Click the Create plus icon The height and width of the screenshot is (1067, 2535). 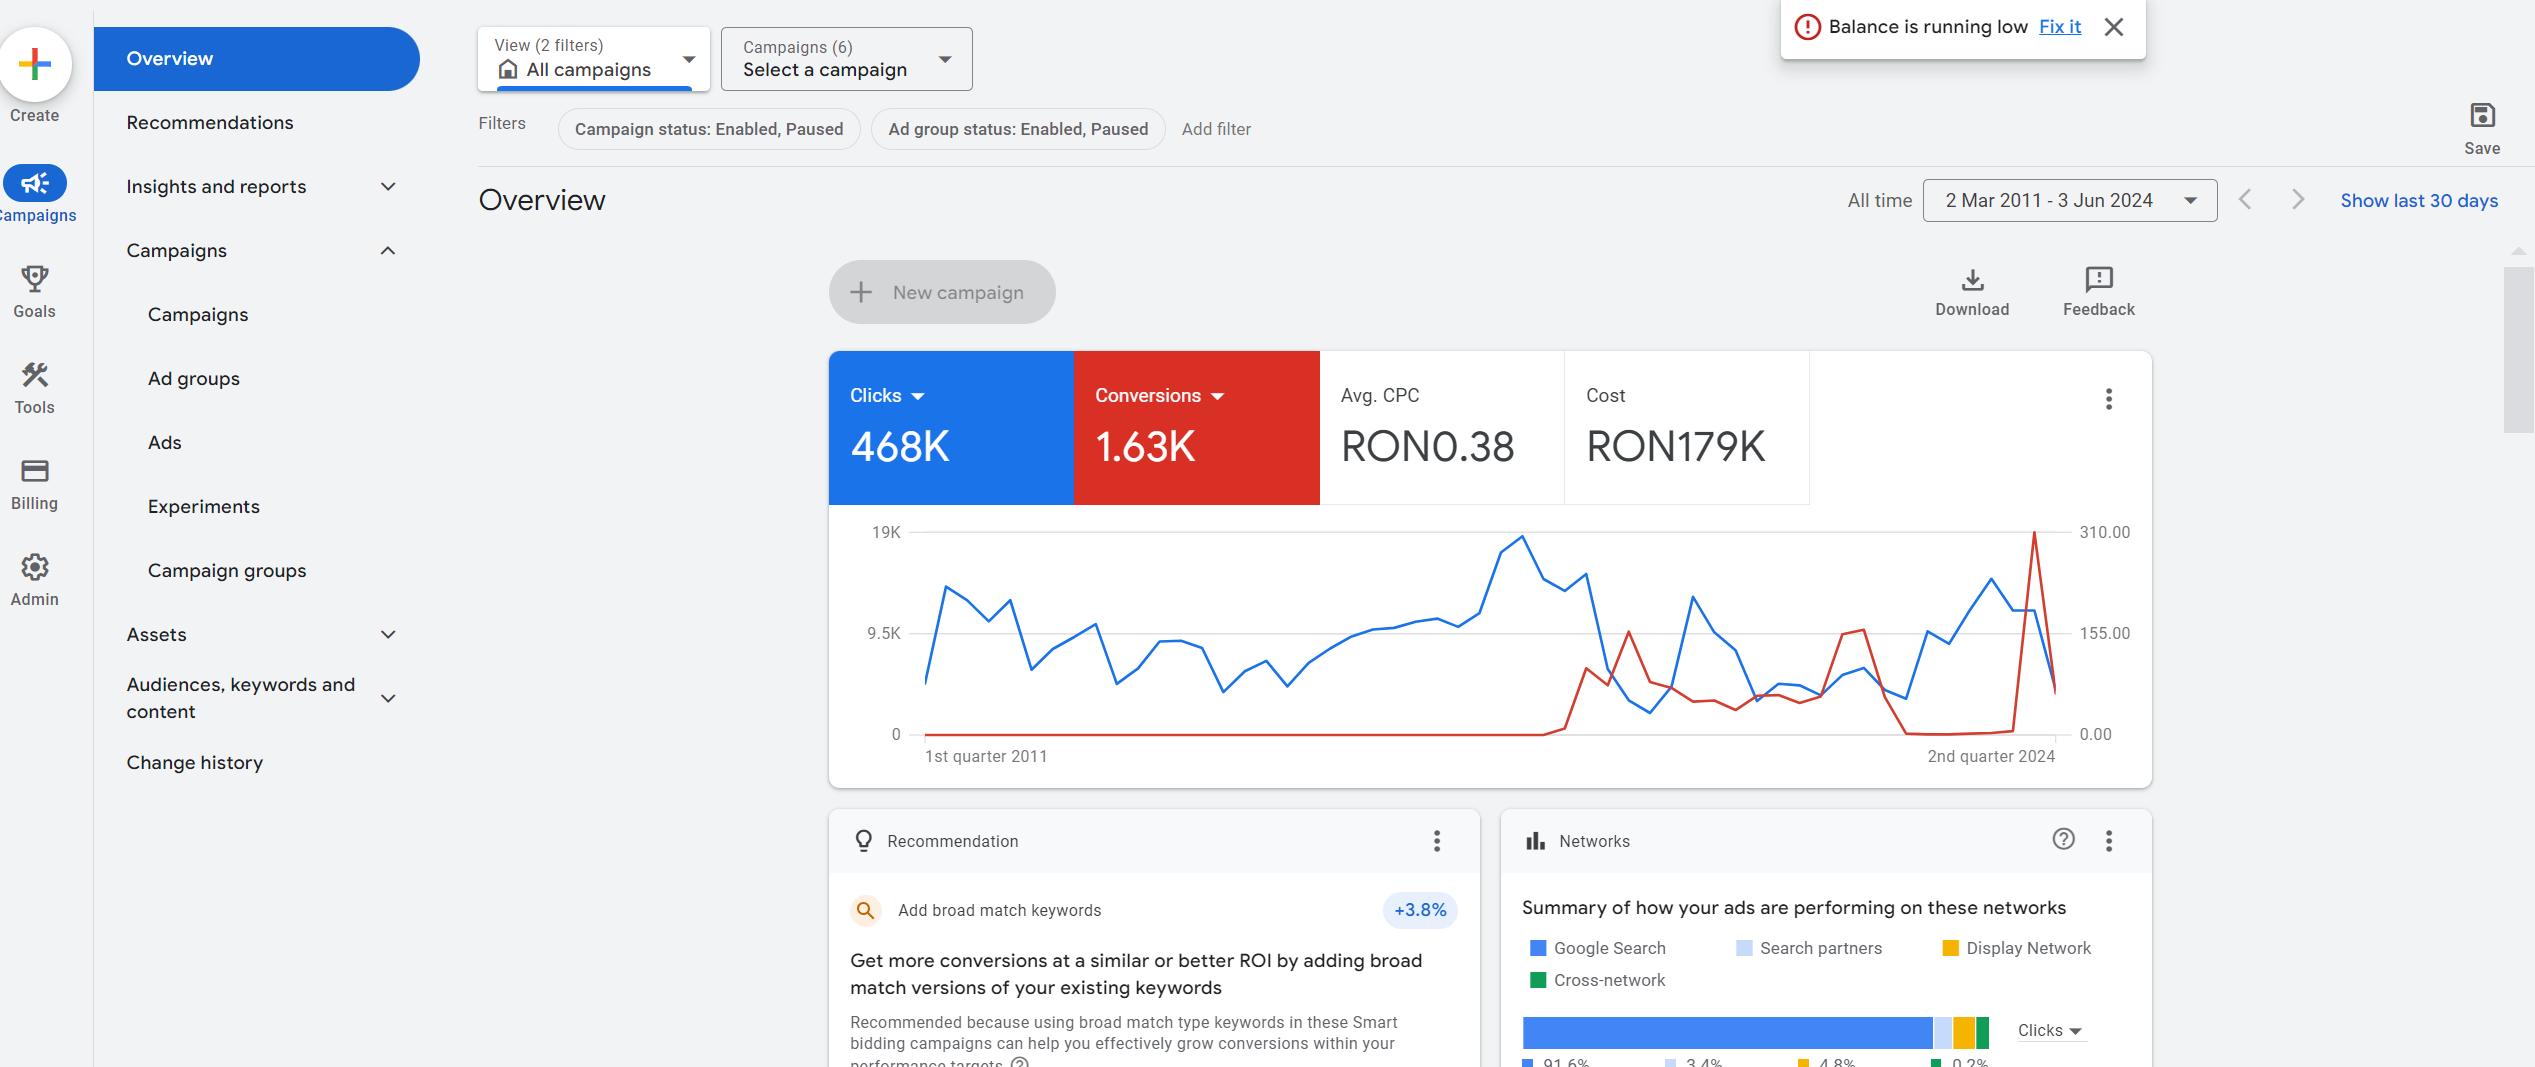35,65
